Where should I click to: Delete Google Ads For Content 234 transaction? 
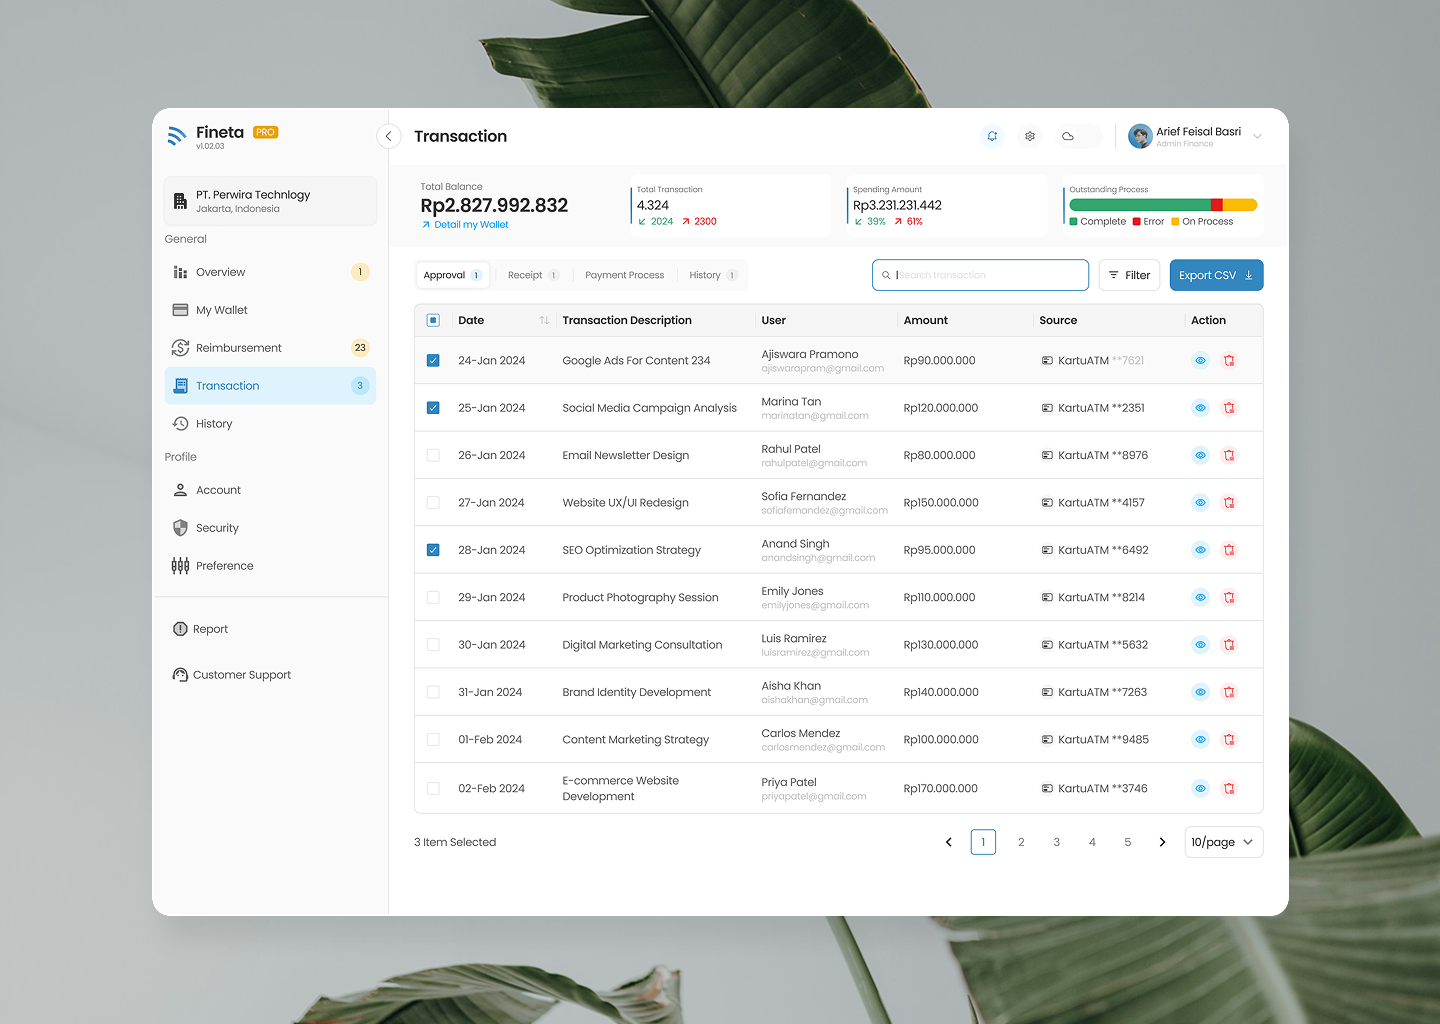pos(1229,360)
